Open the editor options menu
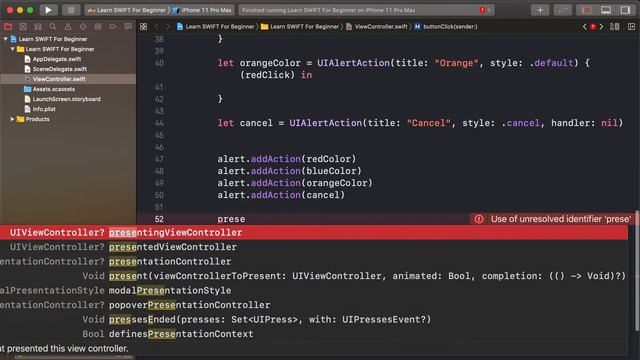 coord(615,27)
